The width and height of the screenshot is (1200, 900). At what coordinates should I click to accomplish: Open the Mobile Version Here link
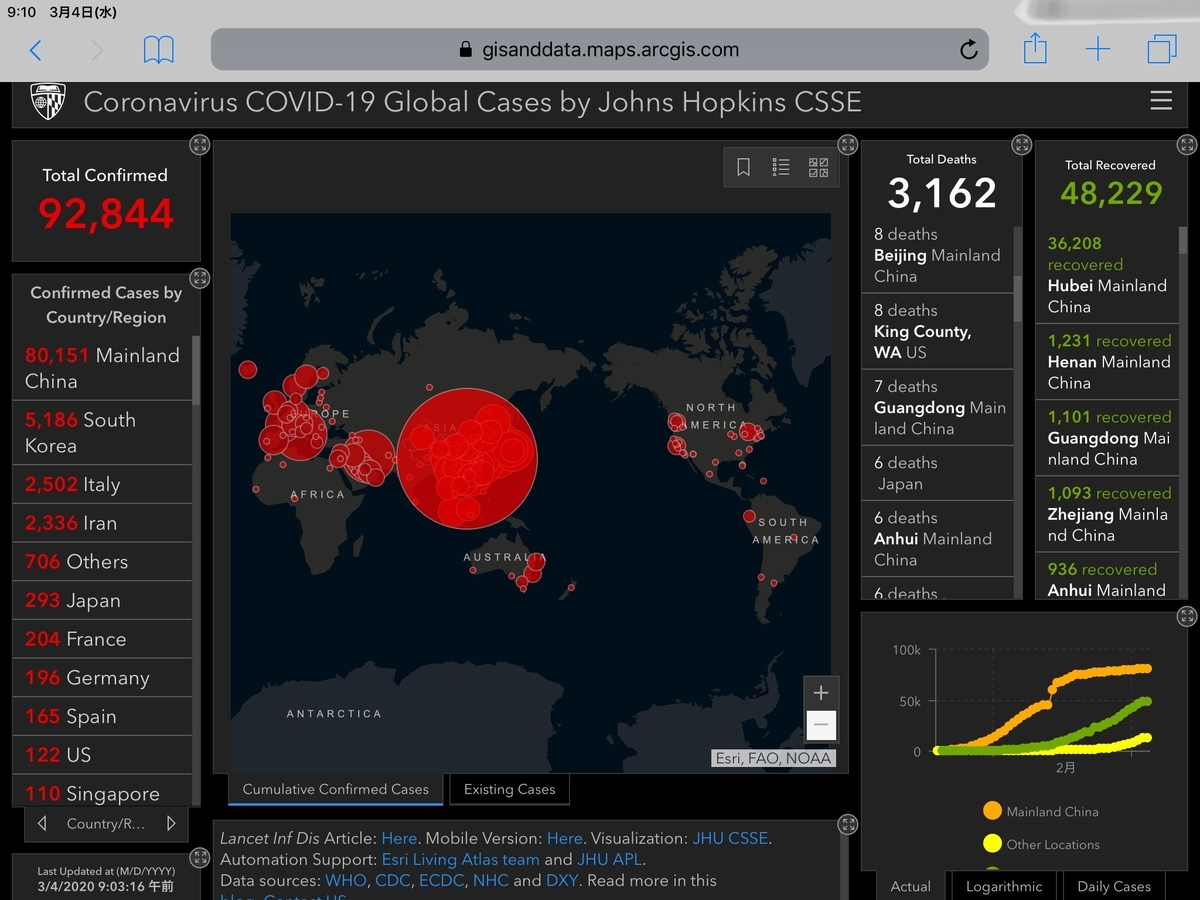coord(564,838)
